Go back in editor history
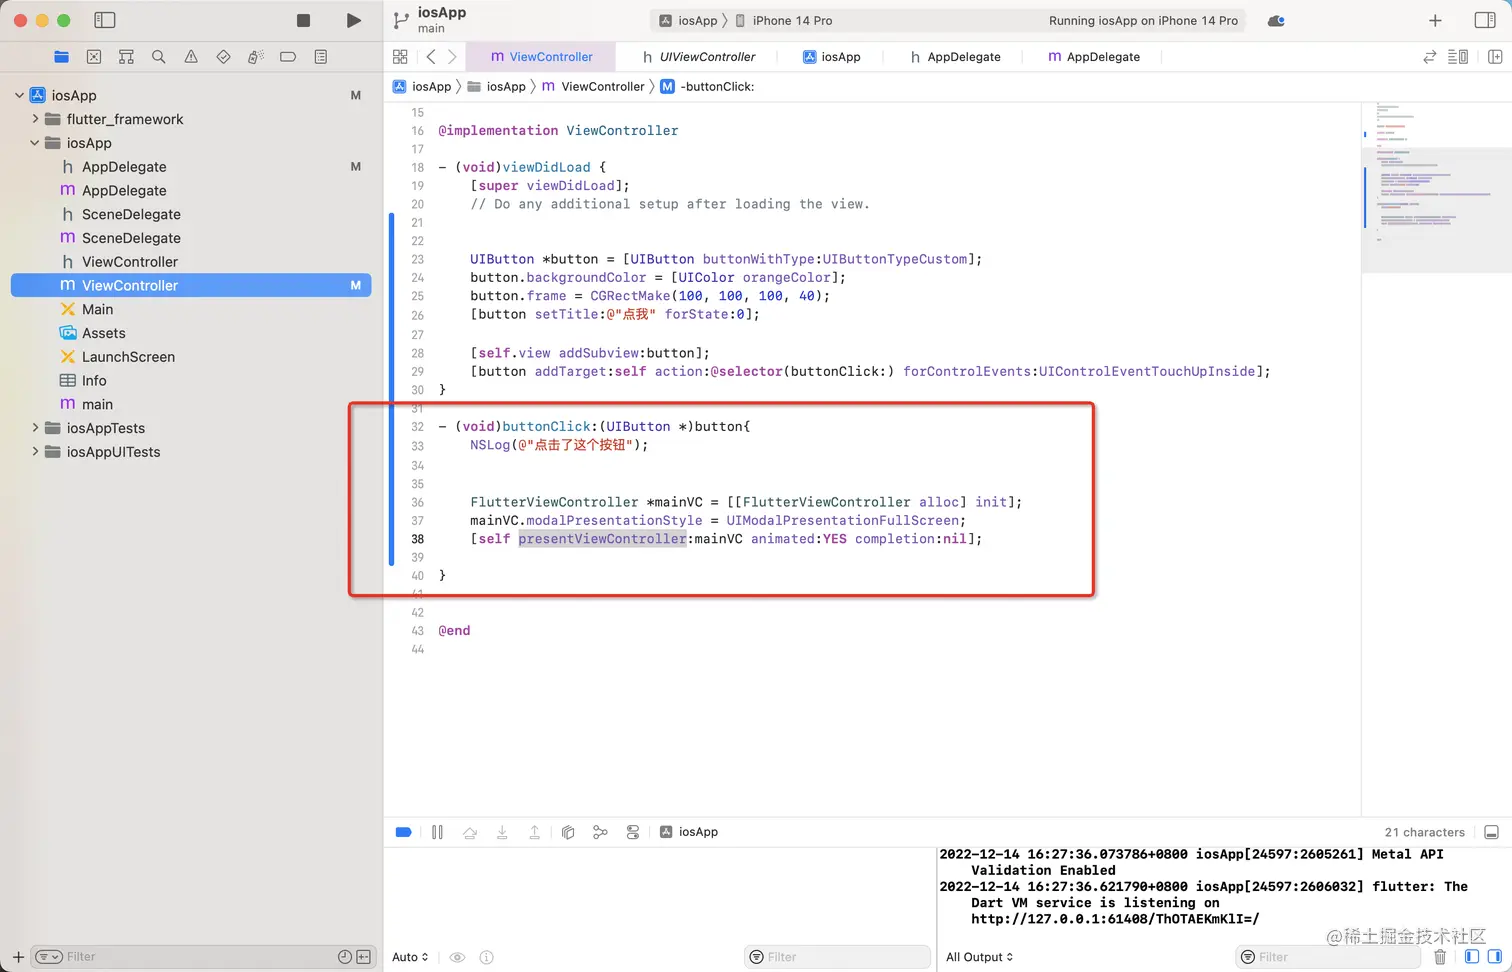Screen dimensions: 1512x972 (431, 57)
